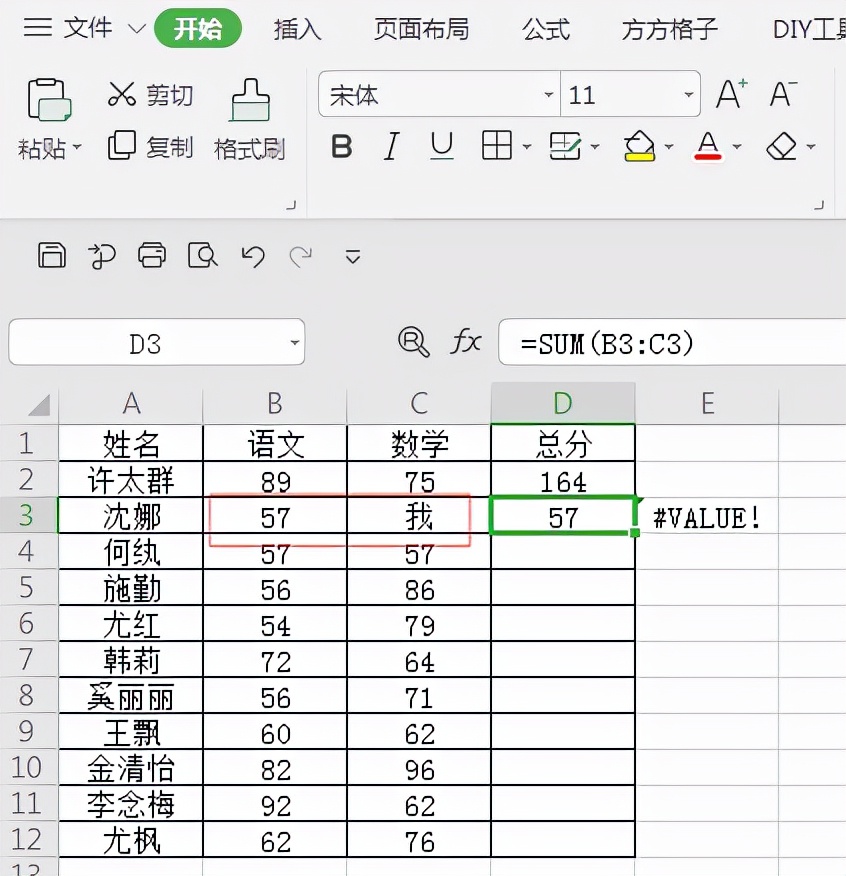Click the eraser clear icon

tap(781, 146)
